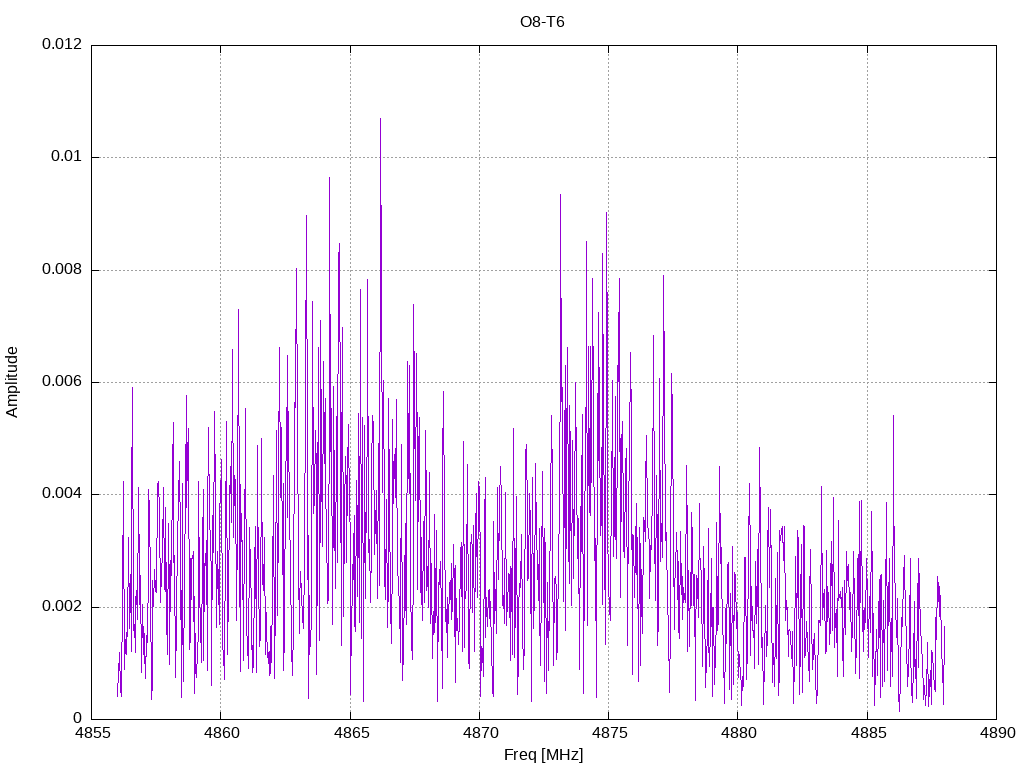Click the 4890 x-axis tick label
Screen dimensions: 1024x768
click(x=997, y=733)
